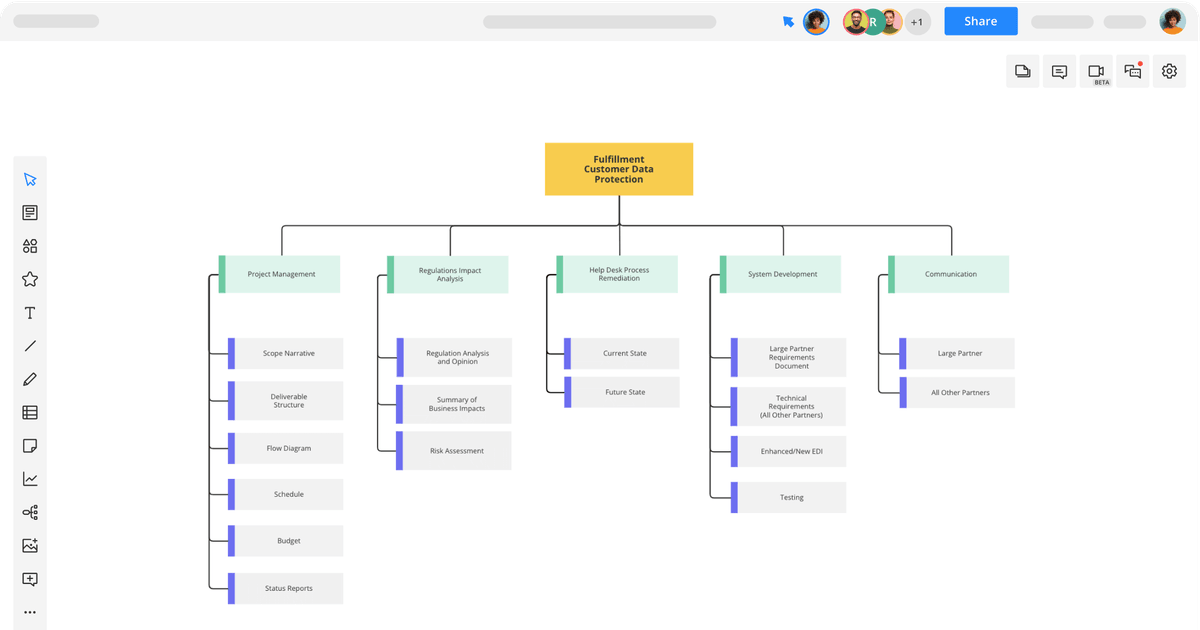Open the user profile avatar menu
Image resolution: width=1200 pixels, height=630 pixels.
(1172, 22)
